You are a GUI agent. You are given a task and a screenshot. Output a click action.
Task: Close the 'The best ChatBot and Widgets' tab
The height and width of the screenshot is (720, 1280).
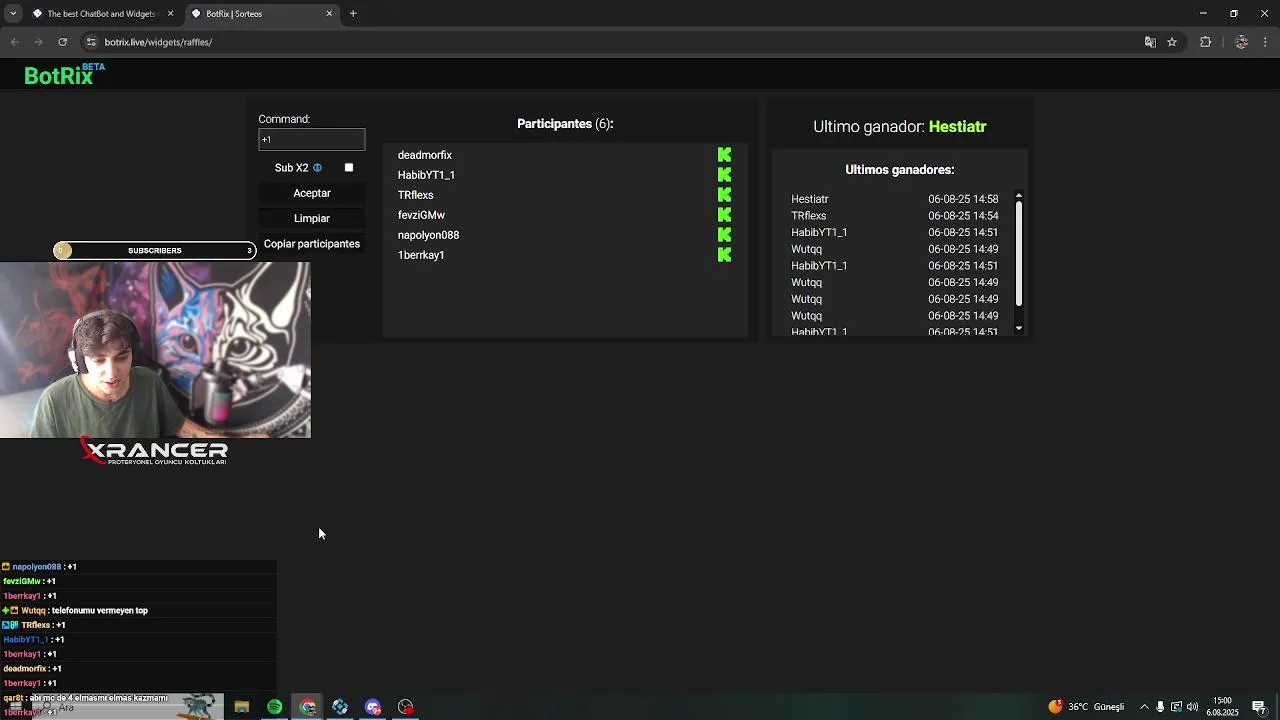coord(170,14)
